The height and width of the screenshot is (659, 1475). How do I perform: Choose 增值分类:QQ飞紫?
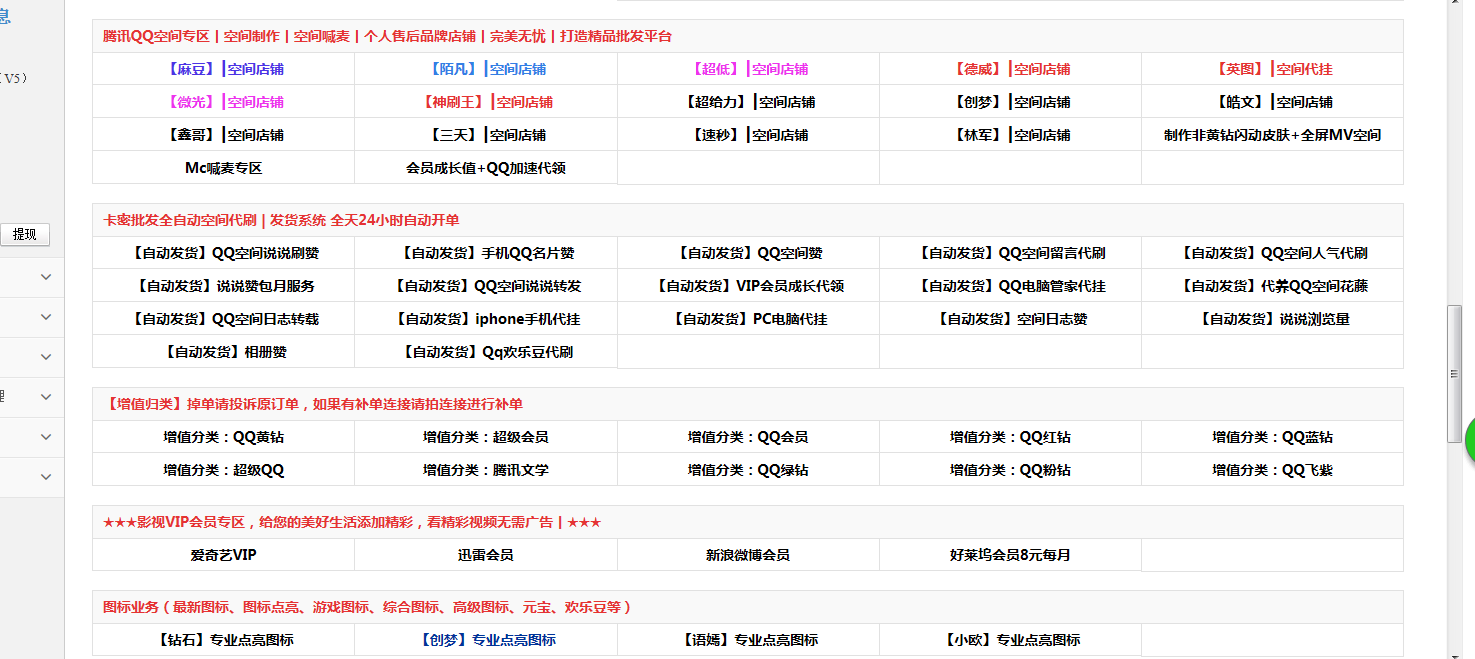click(x=1272, y=470)
